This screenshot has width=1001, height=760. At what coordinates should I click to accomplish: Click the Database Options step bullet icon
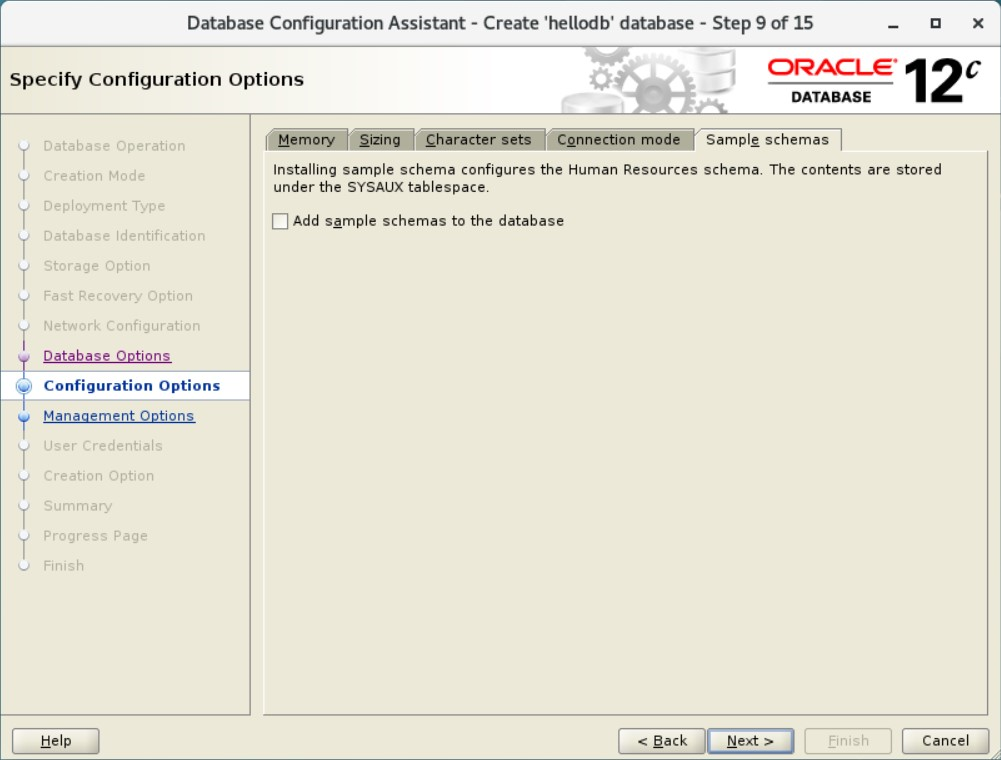tap(24, 356)
